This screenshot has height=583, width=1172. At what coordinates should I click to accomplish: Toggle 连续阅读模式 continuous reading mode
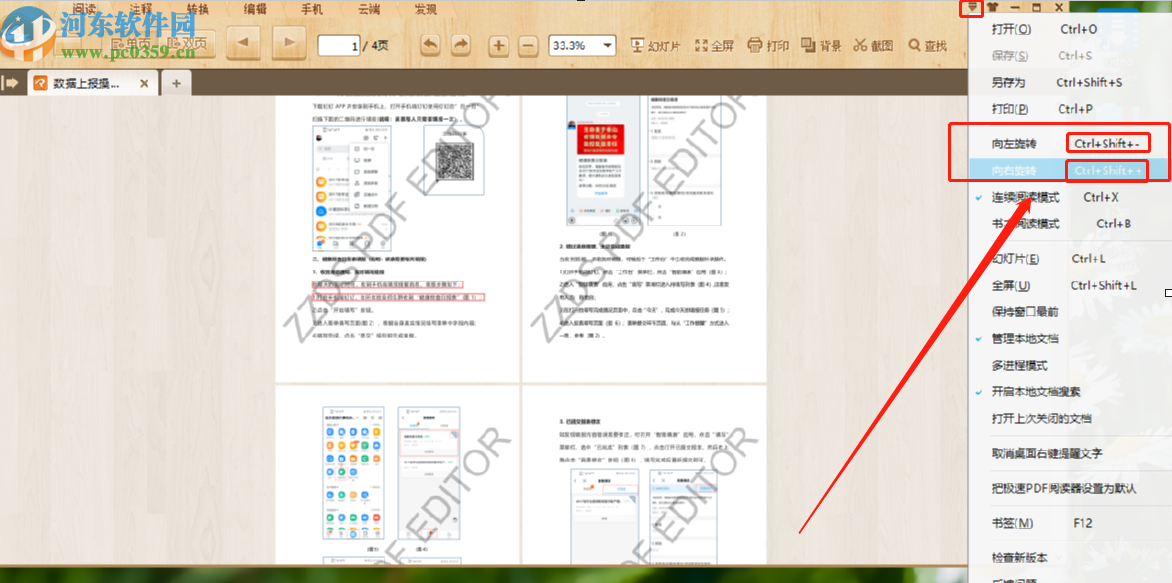click(x=1025, y=198)
